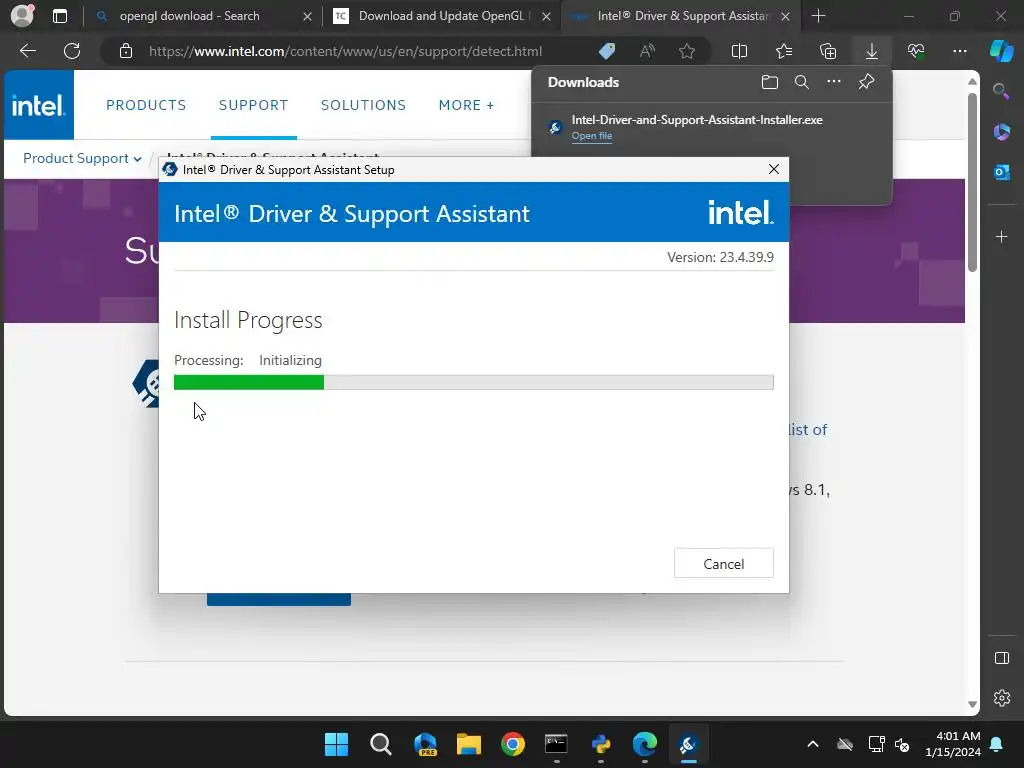Open sidebar search icon

click(1001, 91)
